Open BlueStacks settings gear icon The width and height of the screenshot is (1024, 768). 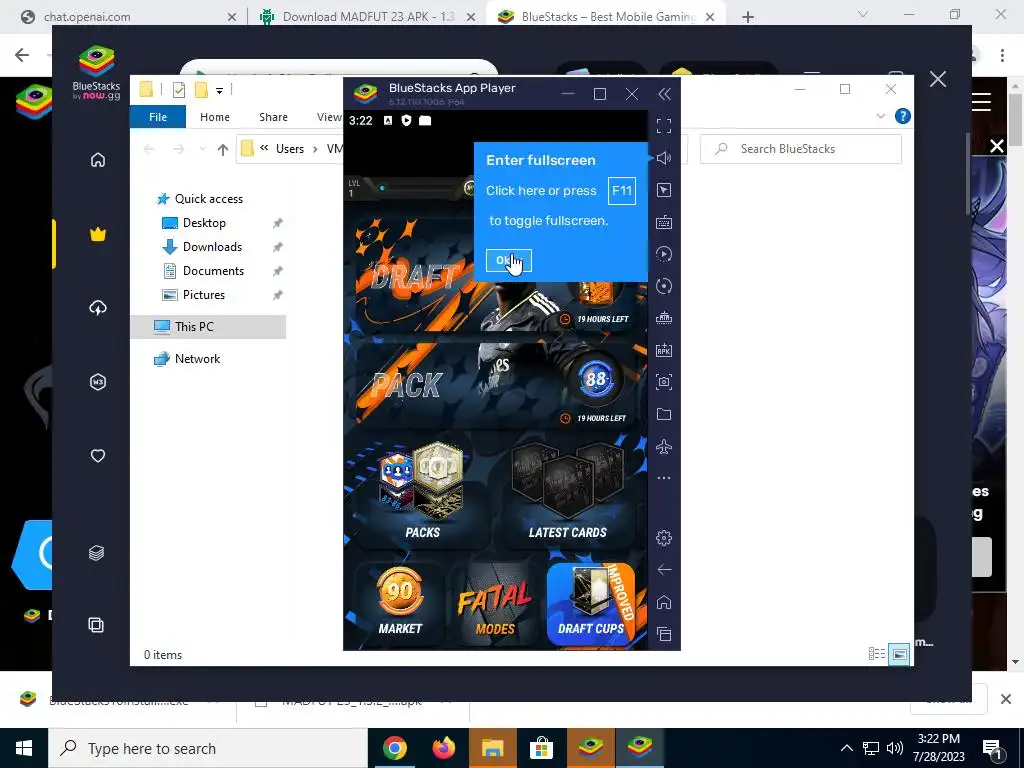click(x=664, y=538)
